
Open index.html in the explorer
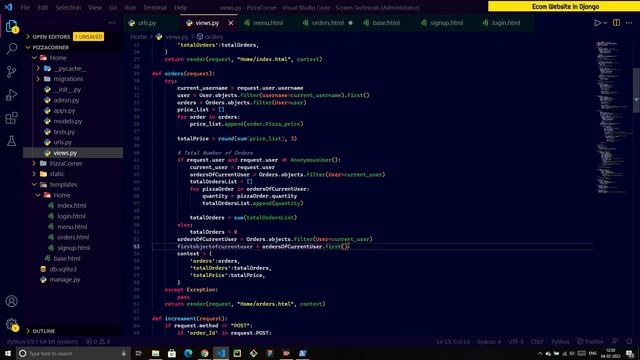pos(71,206)
